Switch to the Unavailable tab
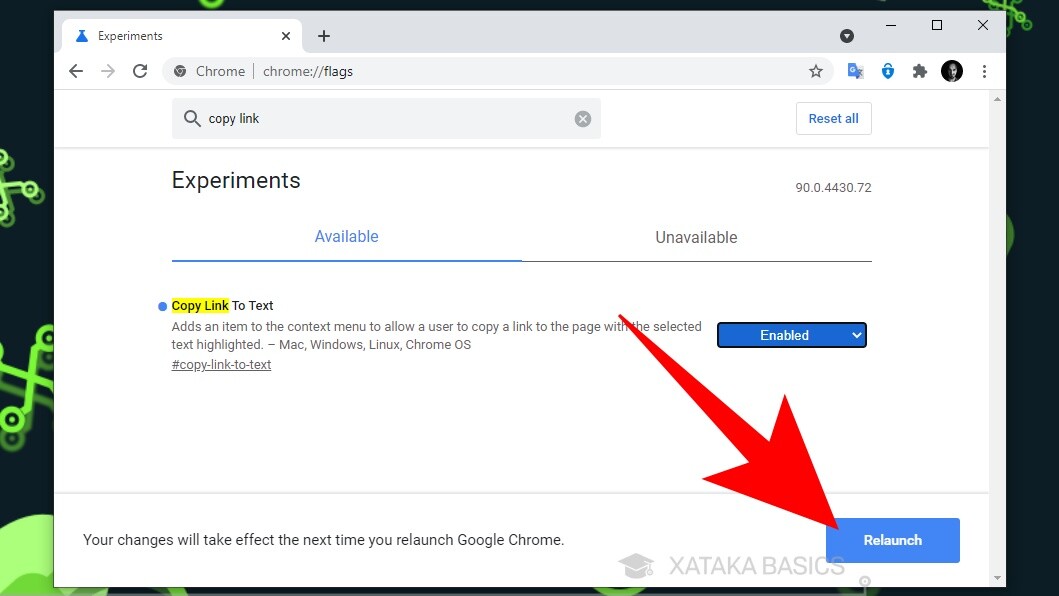 click(x=696, y=237)
